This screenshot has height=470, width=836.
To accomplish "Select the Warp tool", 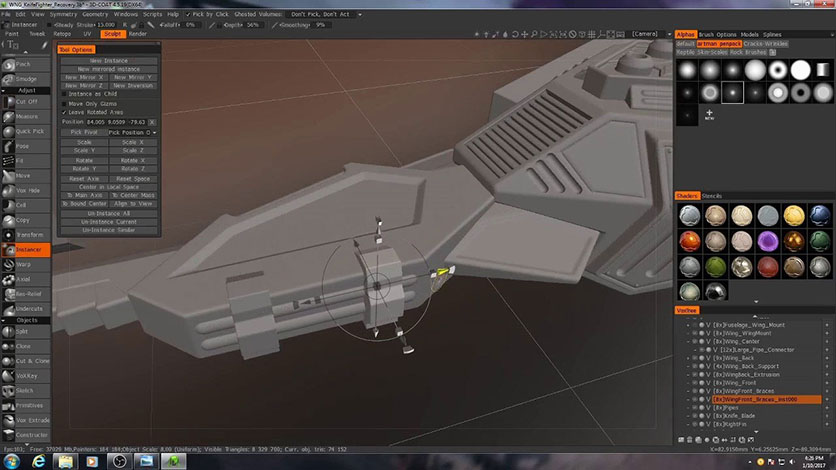I will pos(26,264).
